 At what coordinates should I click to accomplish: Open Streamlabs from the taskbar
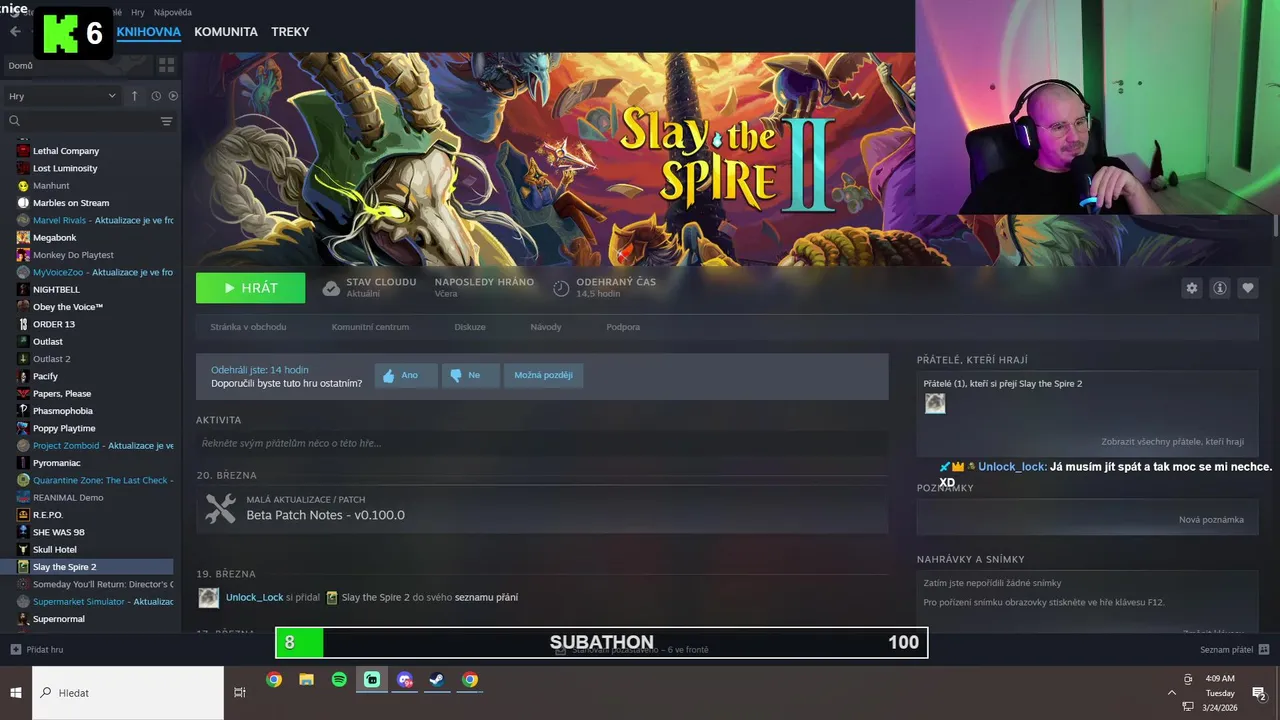click(372, 680)
